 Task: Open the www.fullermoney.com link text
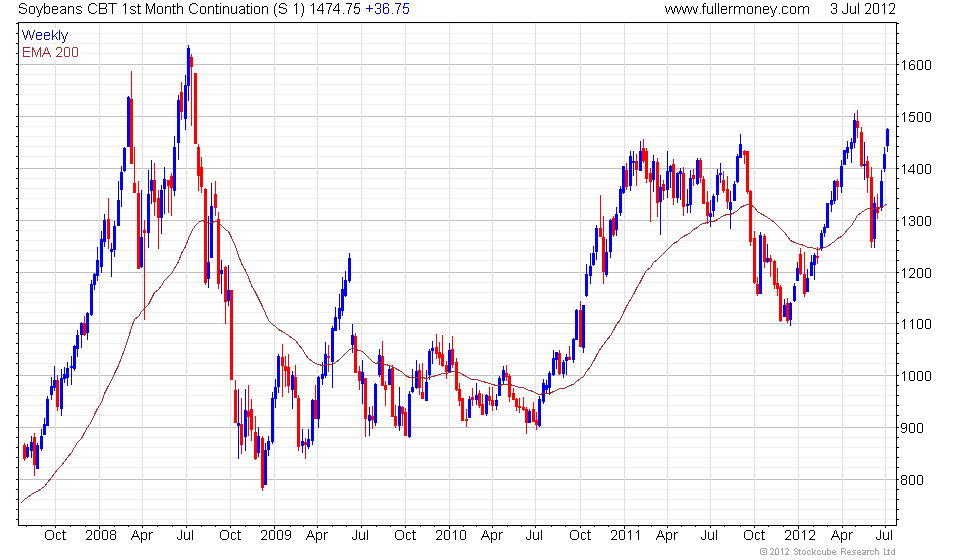(737, 9)
